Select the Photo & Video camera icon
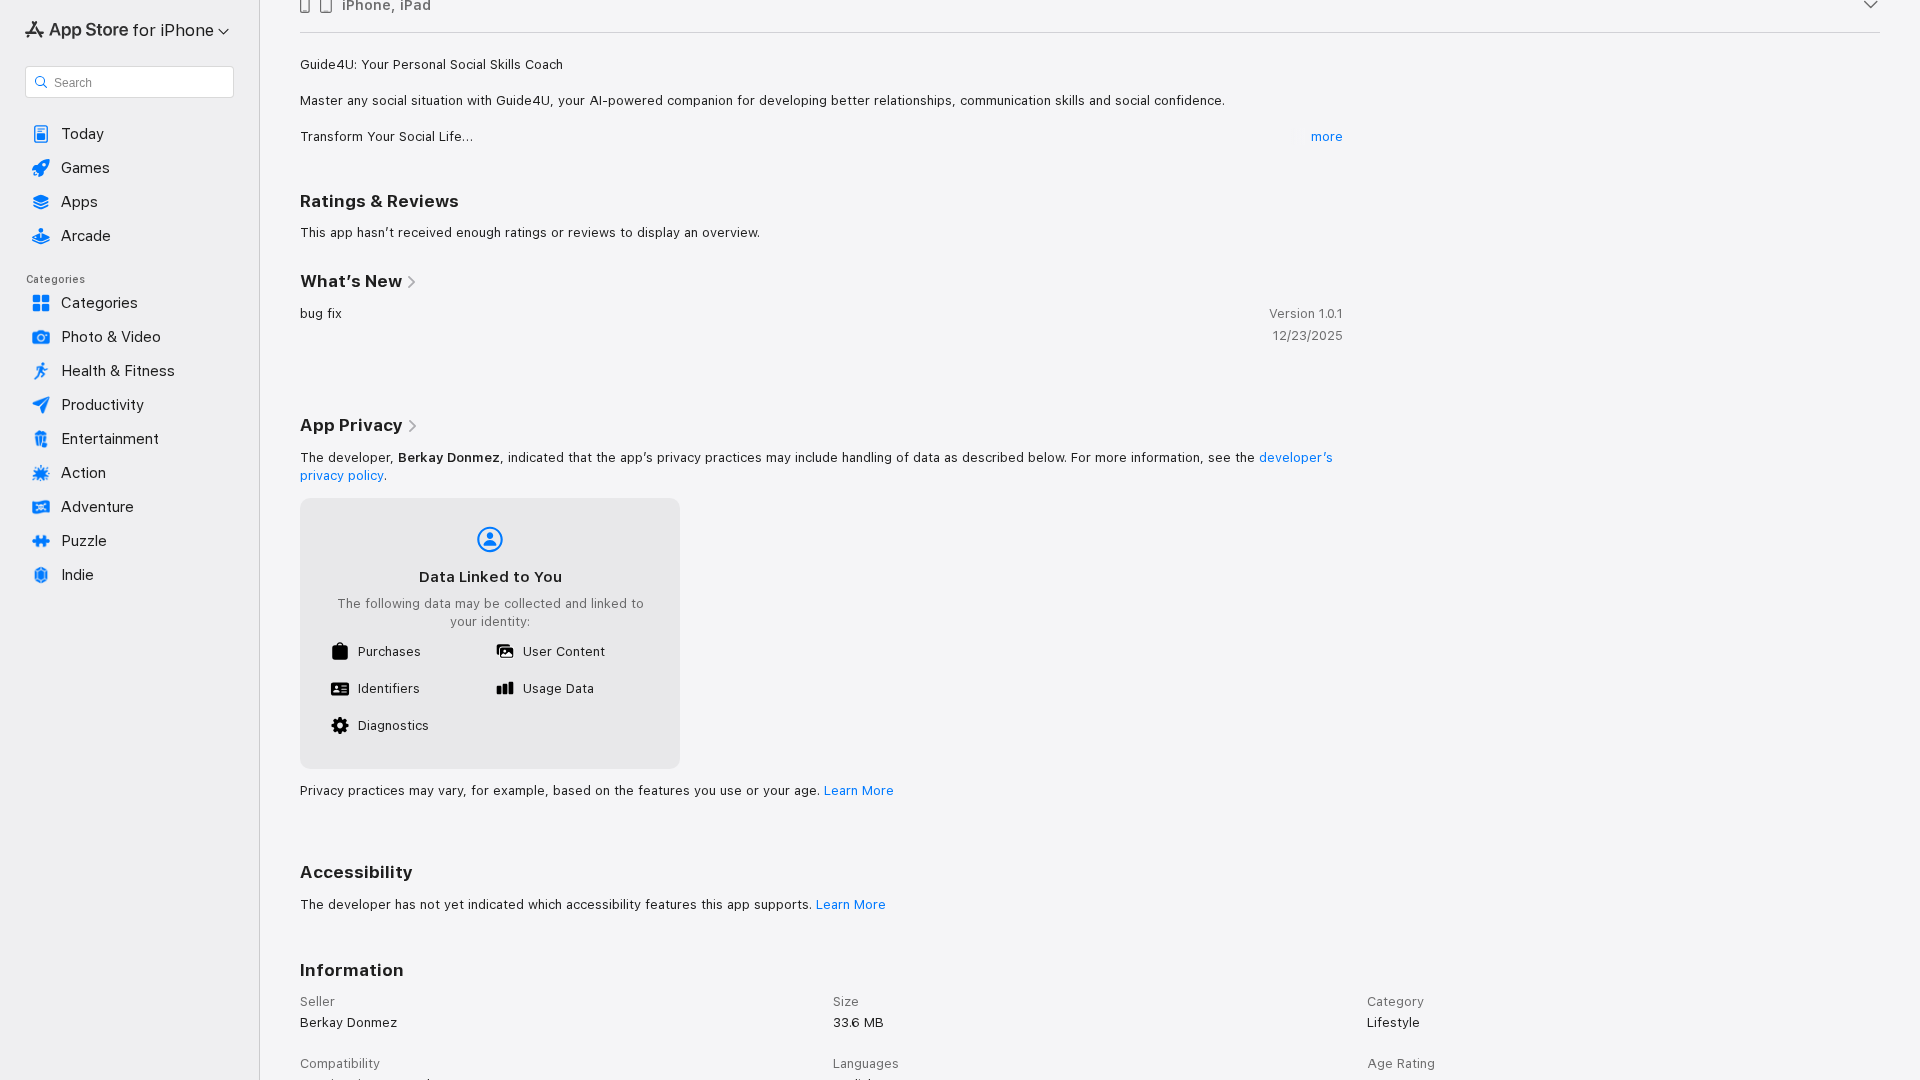Screen dimensions: 1920x1080 pos(41,337)
